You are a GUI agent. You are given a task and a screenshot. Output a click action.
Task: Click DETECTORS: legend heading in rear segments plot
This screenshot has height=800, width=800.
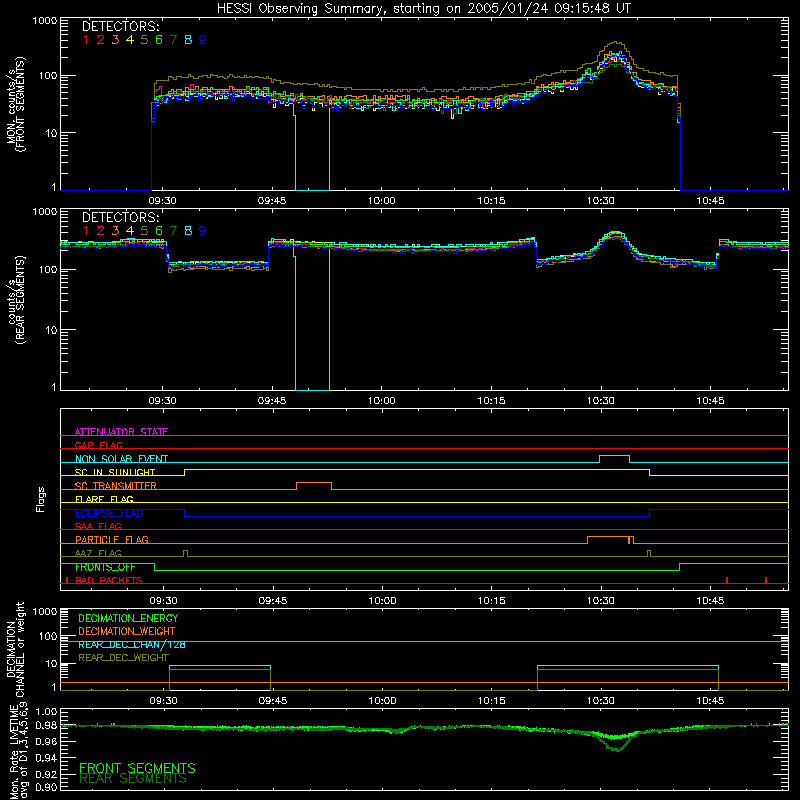(x=120, y=217)
